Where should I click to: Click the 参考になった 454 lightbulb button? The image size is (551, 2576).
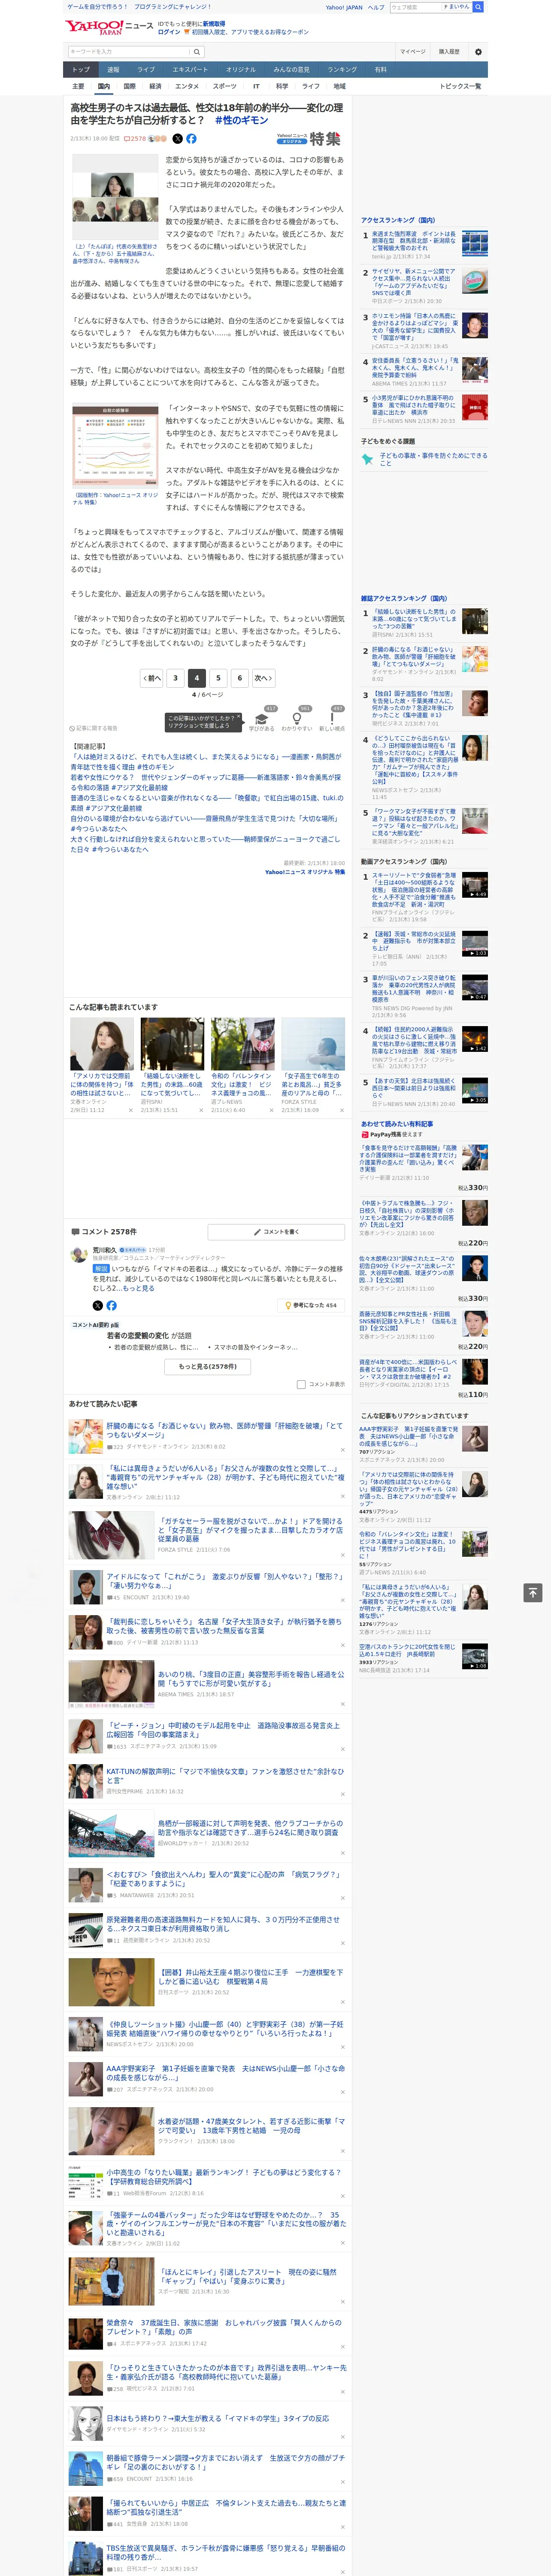coord(312,1305)
